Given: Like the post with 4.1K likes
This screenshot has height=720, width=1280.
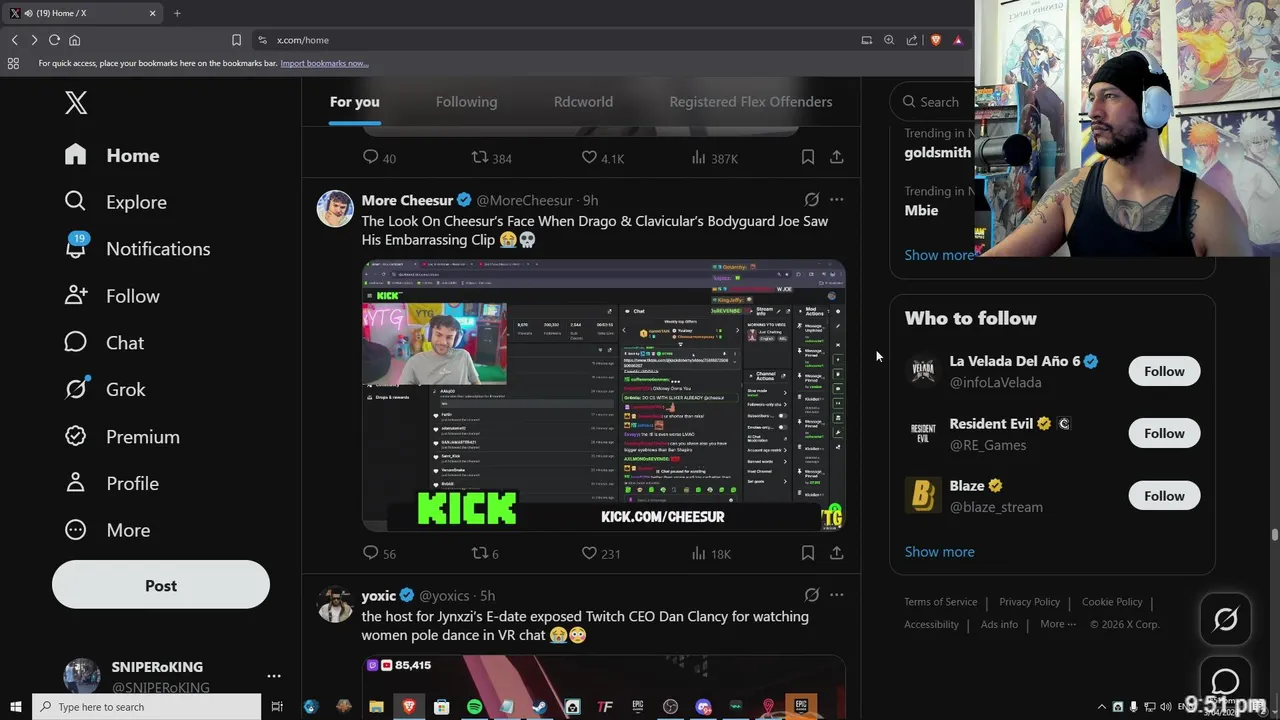Looking at the screenshot, I should pyautogui.click(x=603, y=158).
